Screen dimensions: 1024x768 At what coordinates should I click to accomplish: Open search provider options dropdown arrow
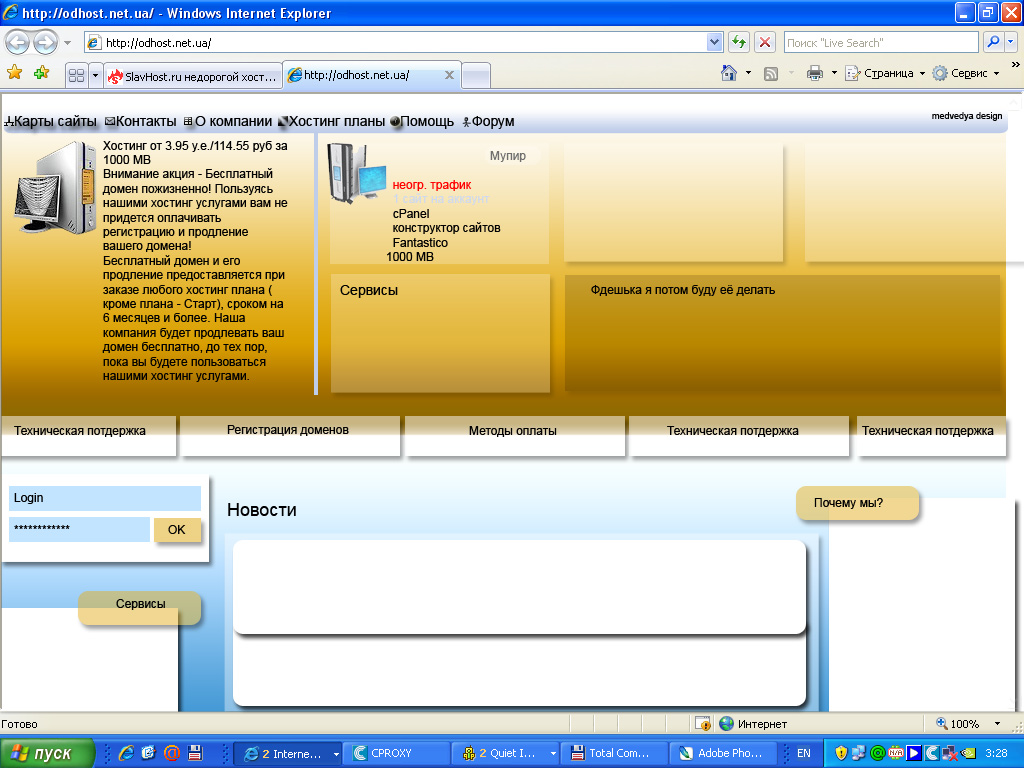(x=1010, y=43)
